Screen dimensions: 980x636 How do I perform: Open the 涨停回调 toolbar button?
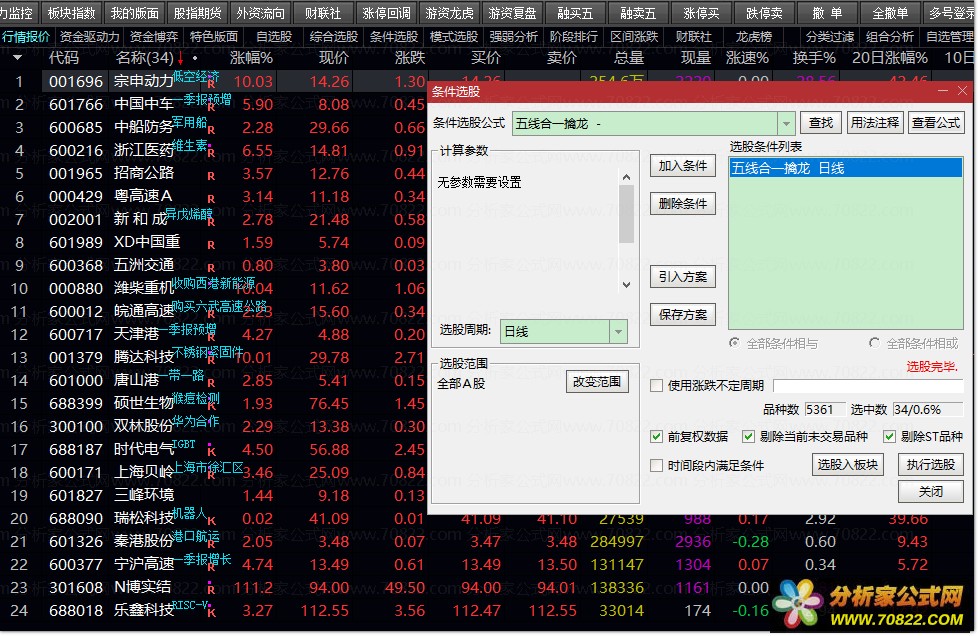click(386, 12)
